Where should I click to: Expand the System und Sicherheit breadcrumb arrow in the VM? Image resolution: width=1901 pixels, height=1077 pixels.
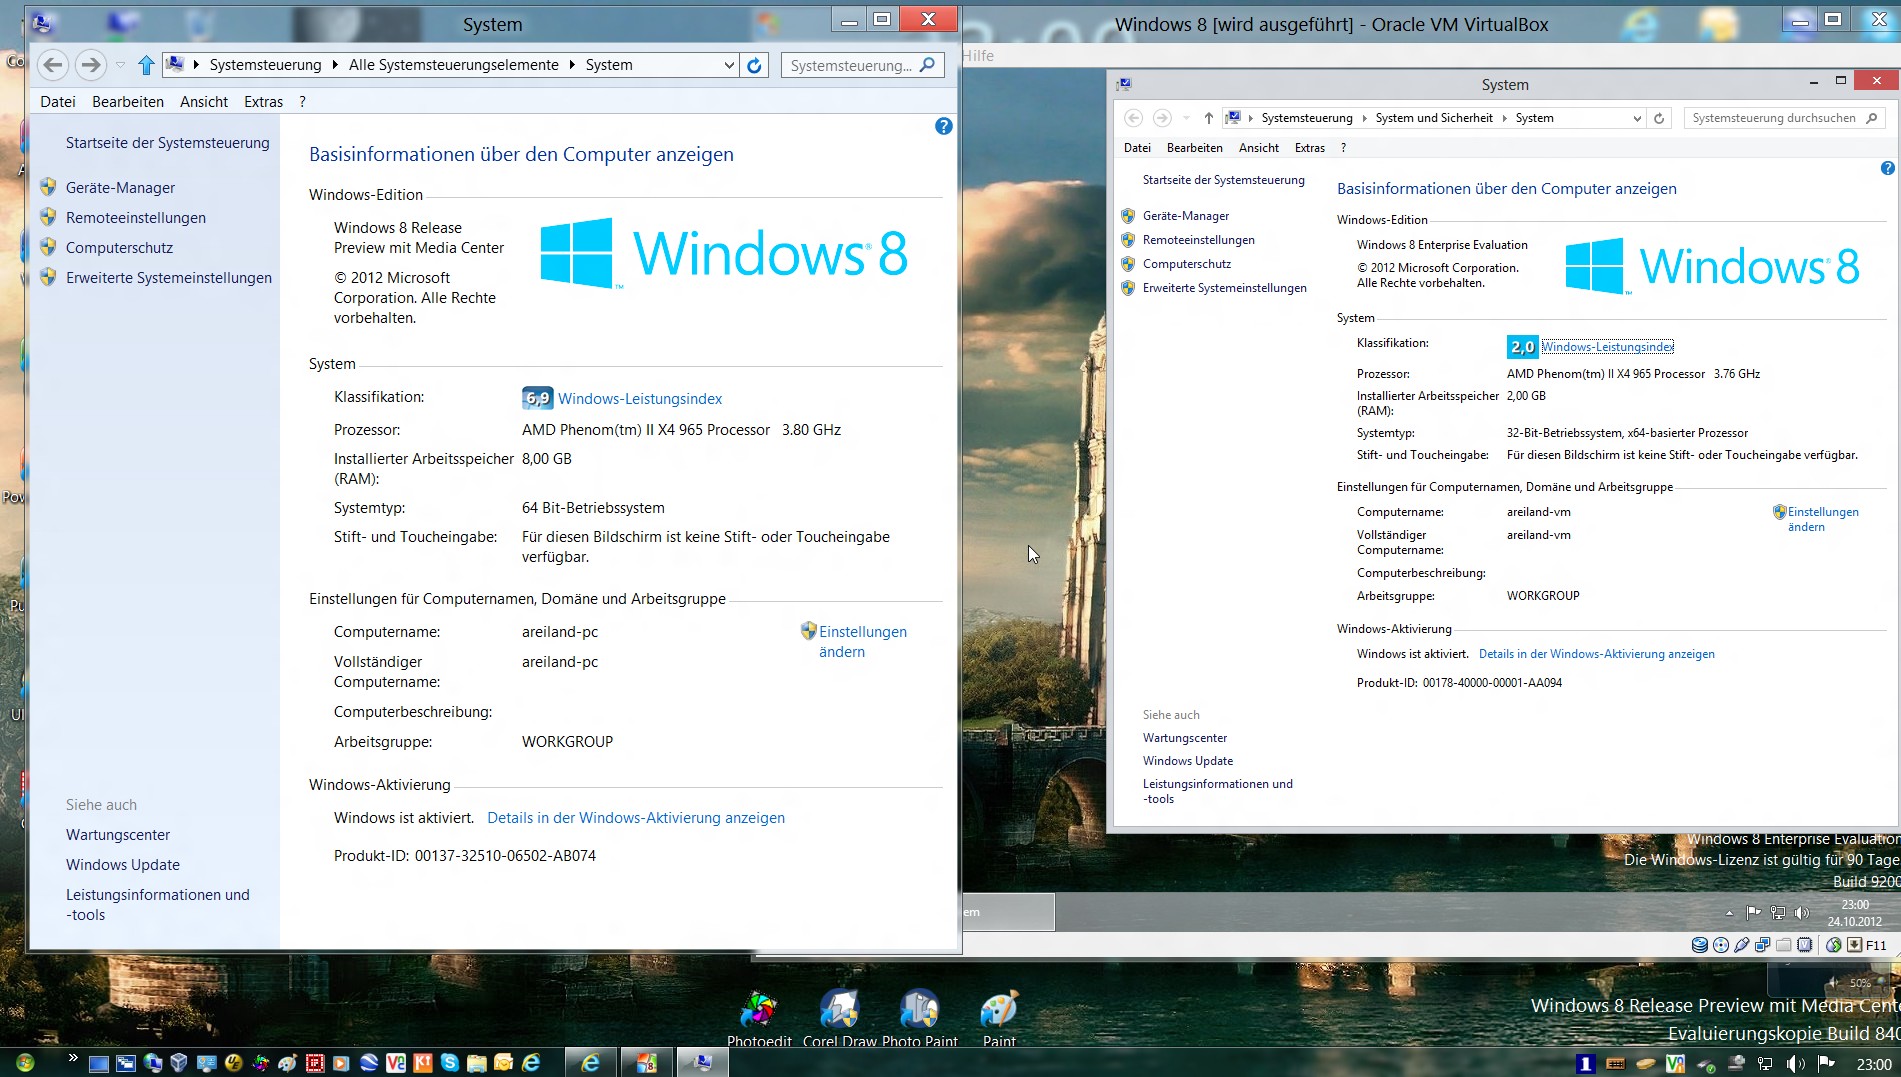[x=1504, y=118]
